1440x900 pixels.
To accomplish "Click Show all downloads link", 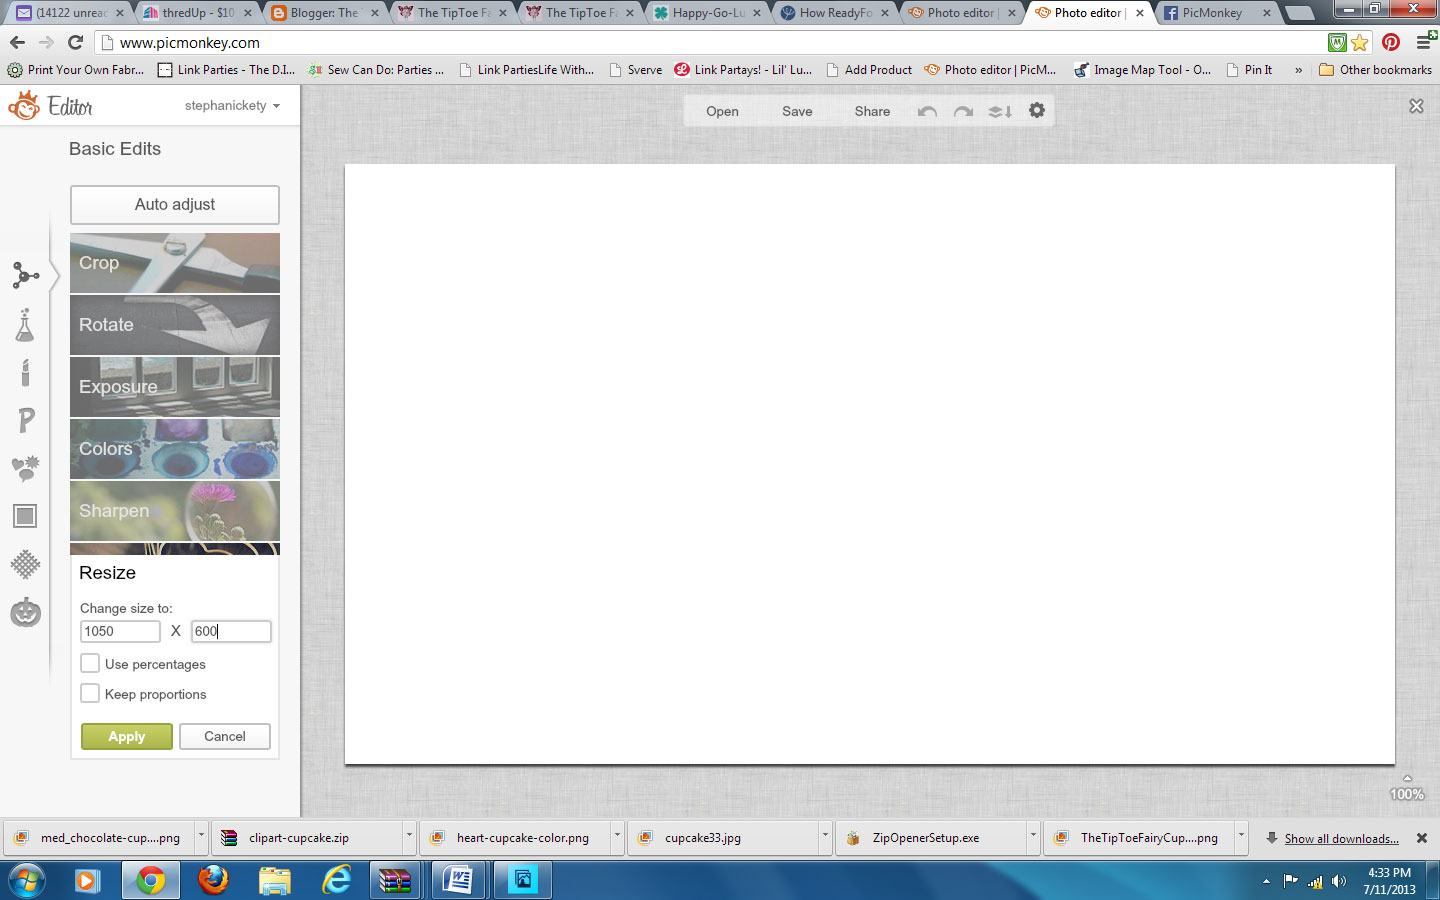I will coord(1341,838).
